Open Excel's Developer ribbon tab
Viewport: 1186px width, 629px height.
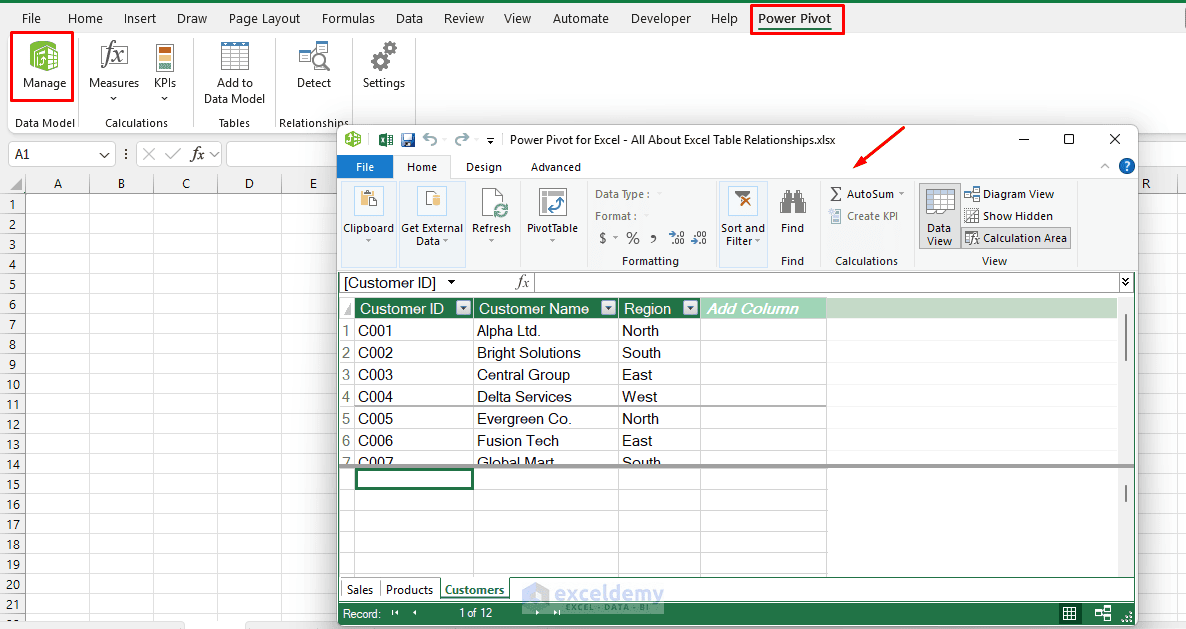pos(660,18)
